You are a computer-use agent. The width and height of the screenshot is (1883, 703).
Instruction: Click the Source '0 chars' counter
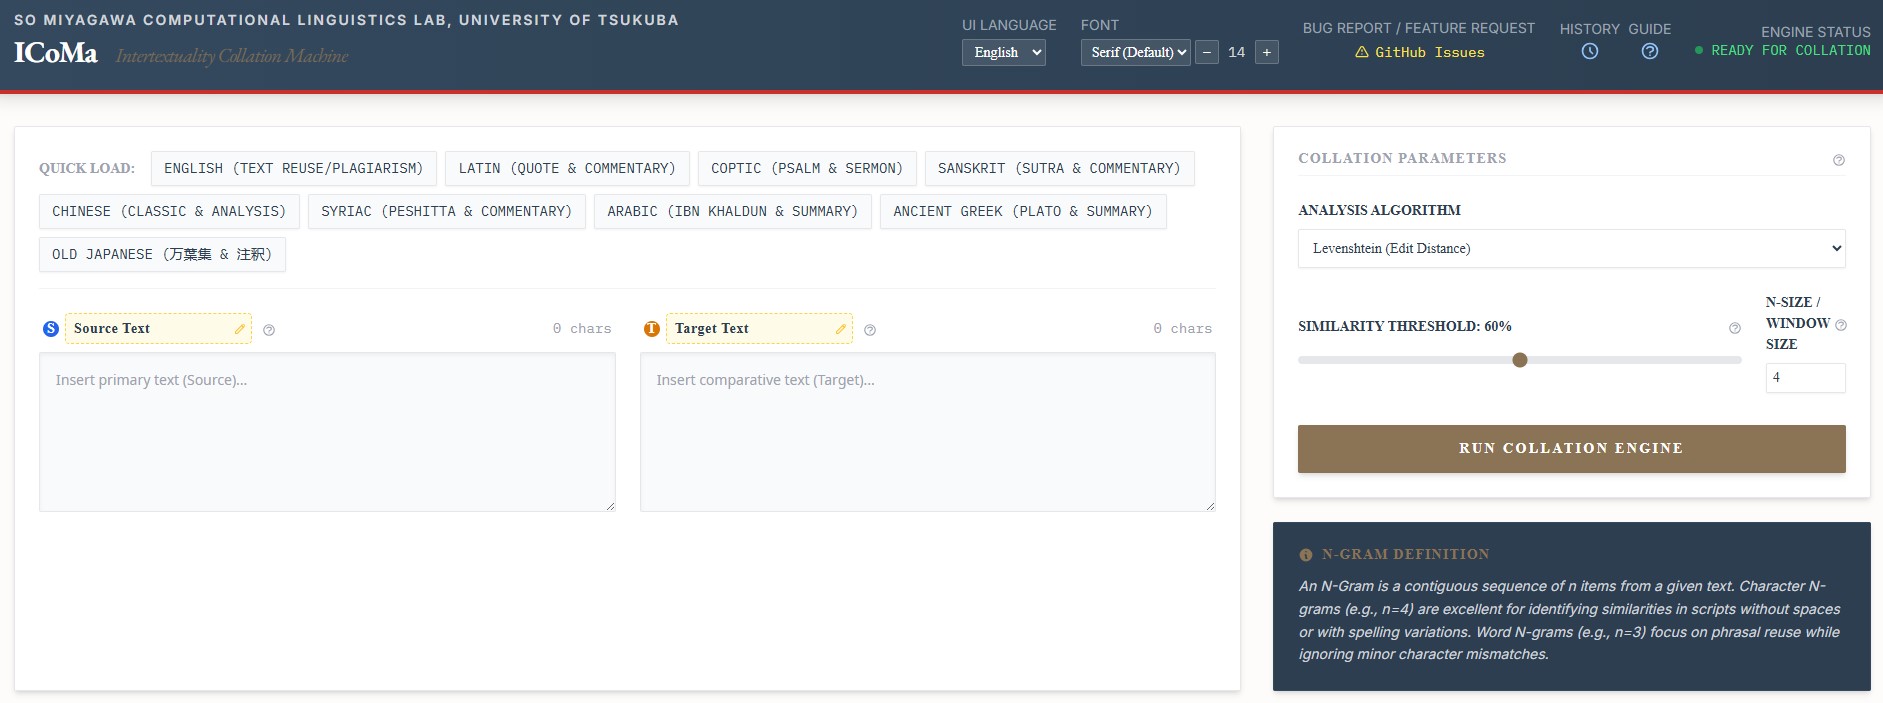[x=582, y=328]
